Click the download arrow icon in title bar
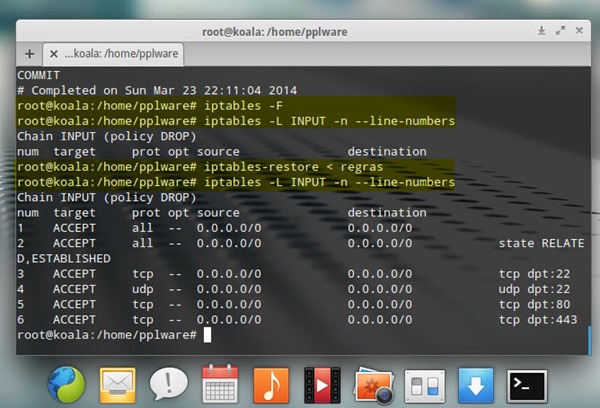The width and height of the screenshot is (600, 408). 541,30
